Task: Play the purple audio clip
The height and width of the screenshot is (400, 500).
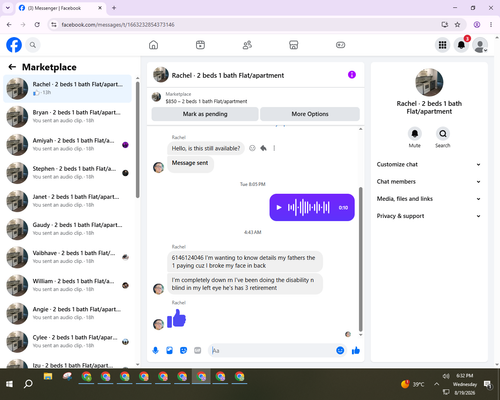Action: pos(279,207)
